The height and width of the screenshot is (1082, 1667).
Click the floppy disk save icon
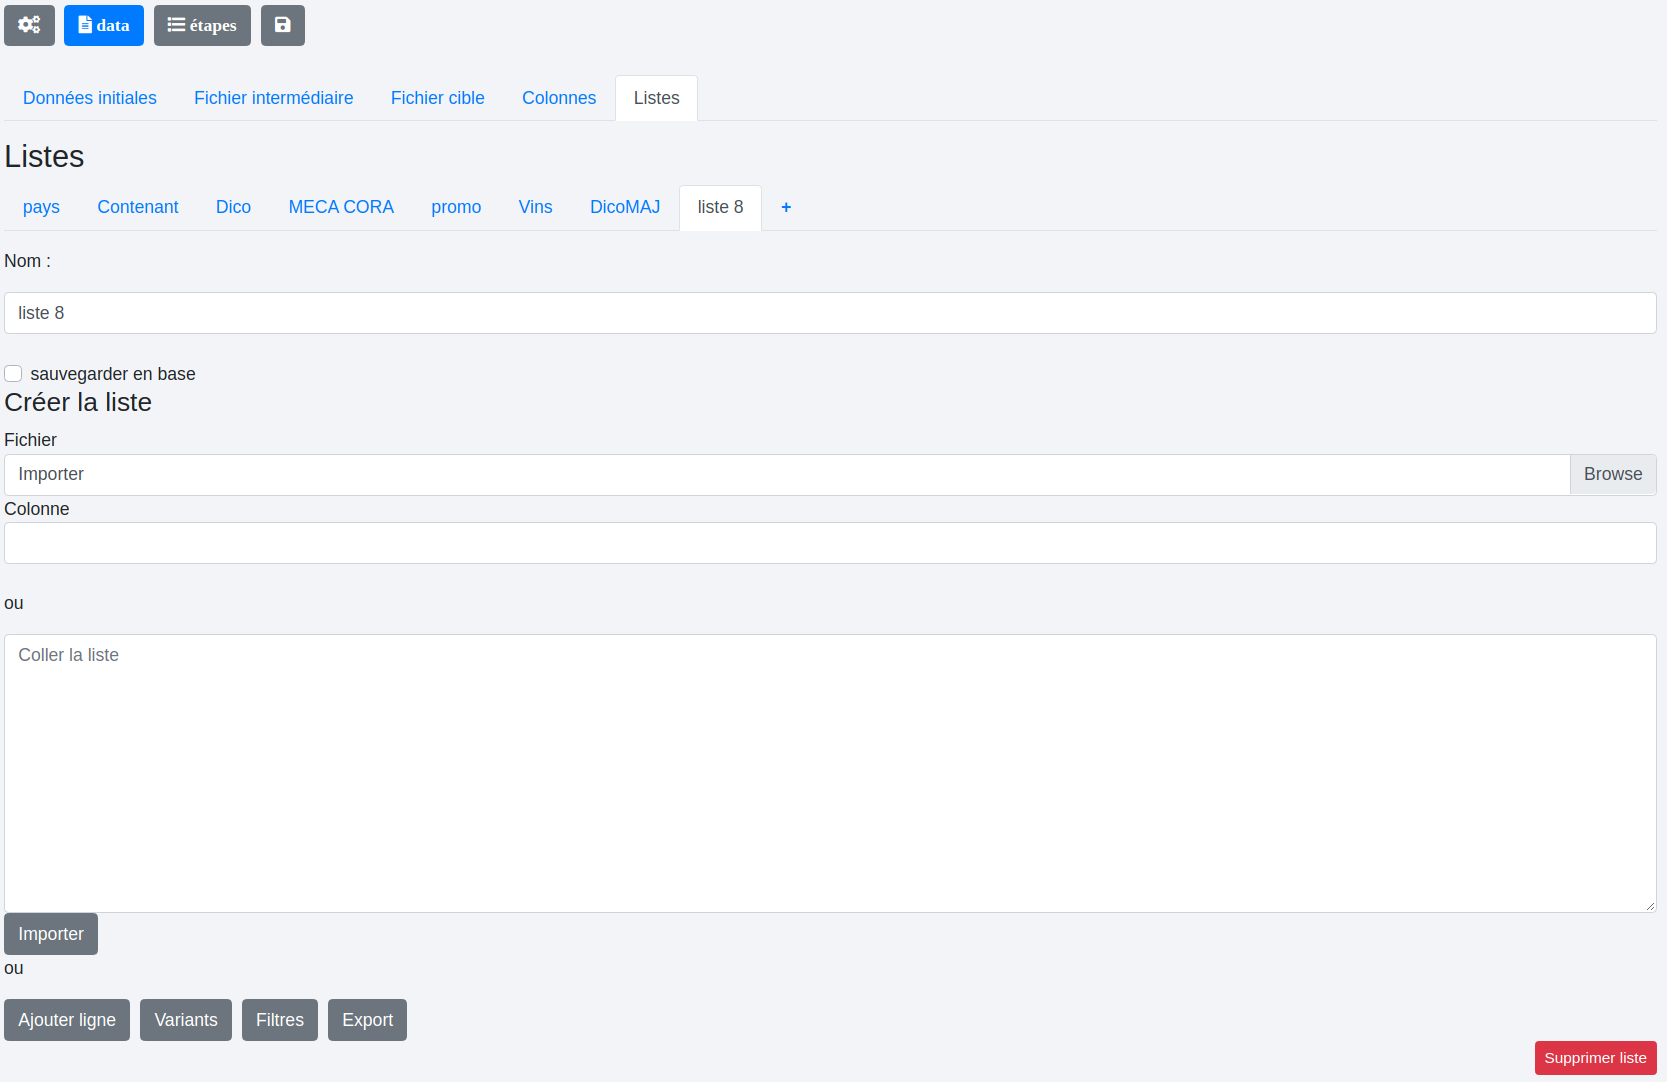pos(283,25)
